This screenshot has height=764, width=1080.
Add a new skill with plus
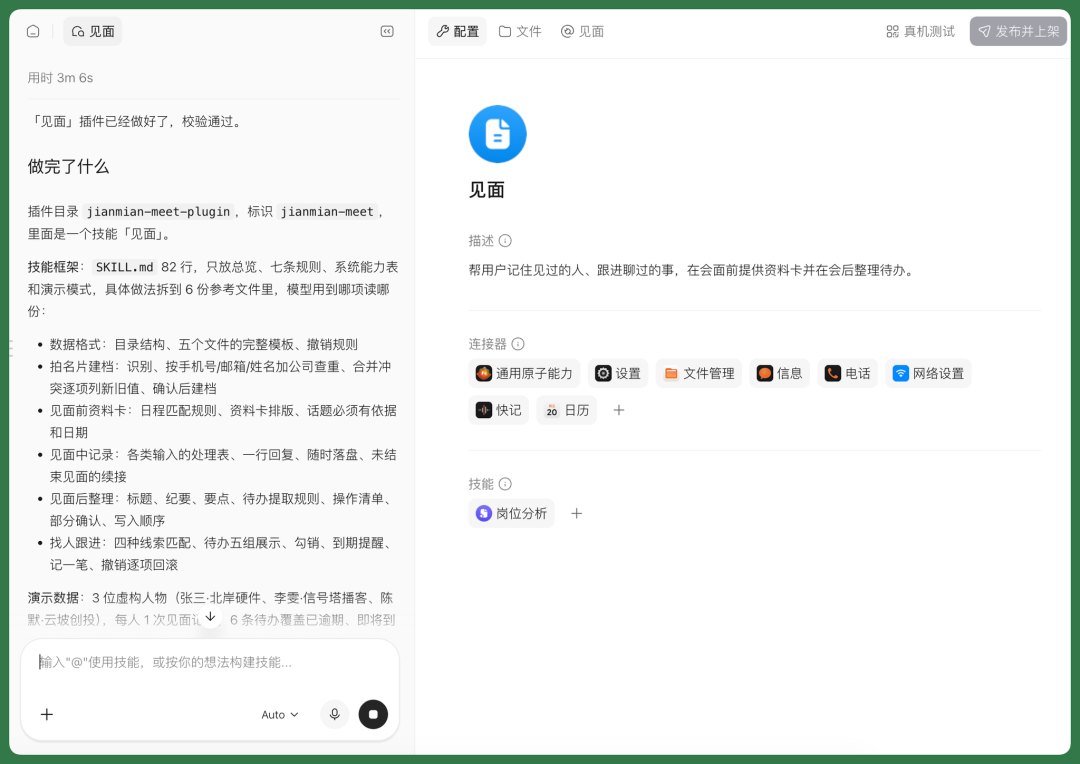pos(577,513)
